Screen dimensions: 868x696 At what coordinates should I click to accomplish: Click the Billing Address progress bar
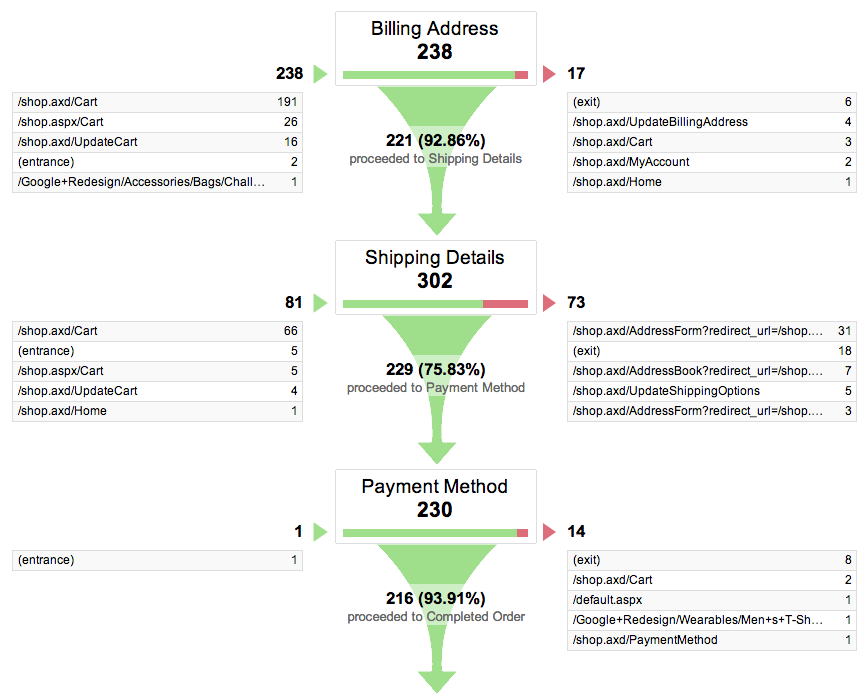click(x=435, y=75)
